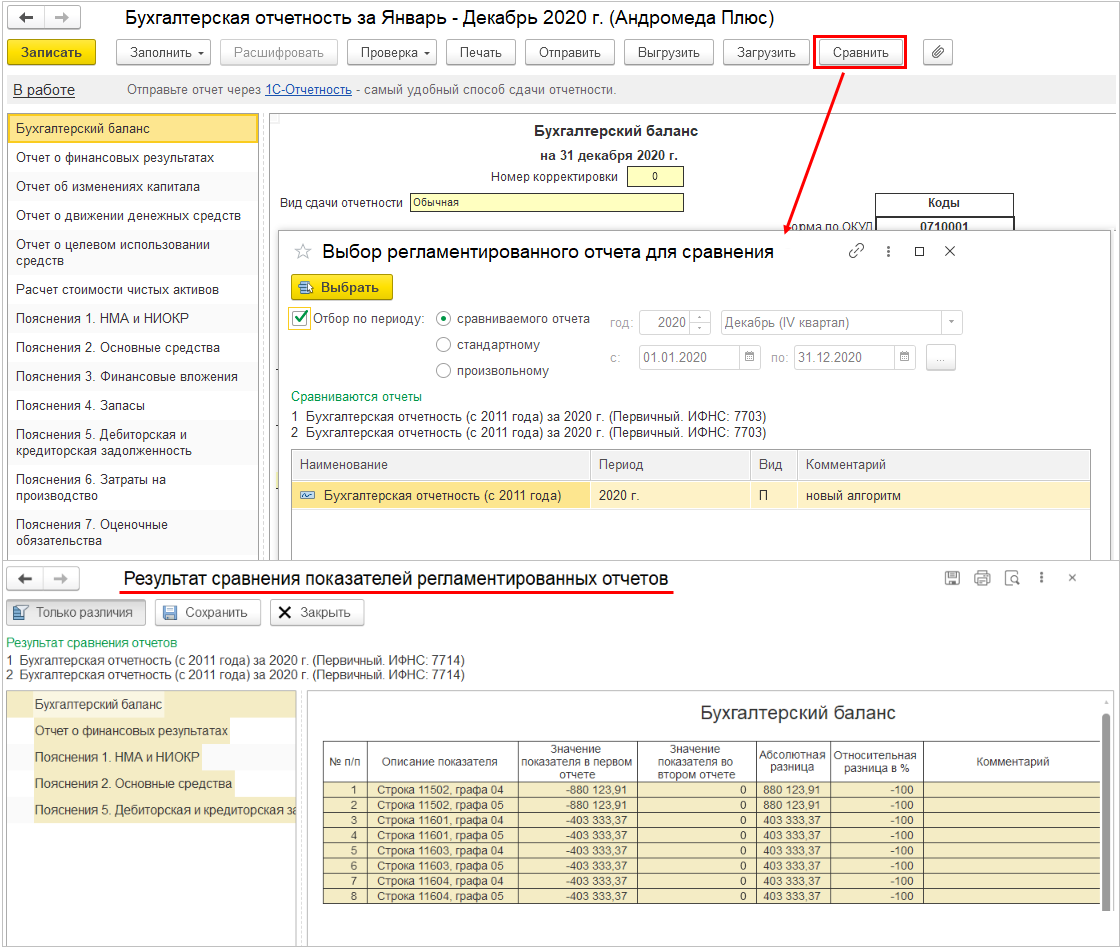
Task: Open the kebab menu in selection dialog
Action: pos(888,252)
